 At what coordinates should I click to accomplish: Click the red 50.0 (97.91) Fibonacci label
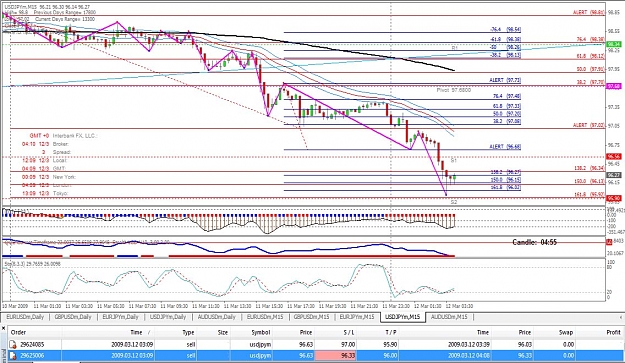591,69
